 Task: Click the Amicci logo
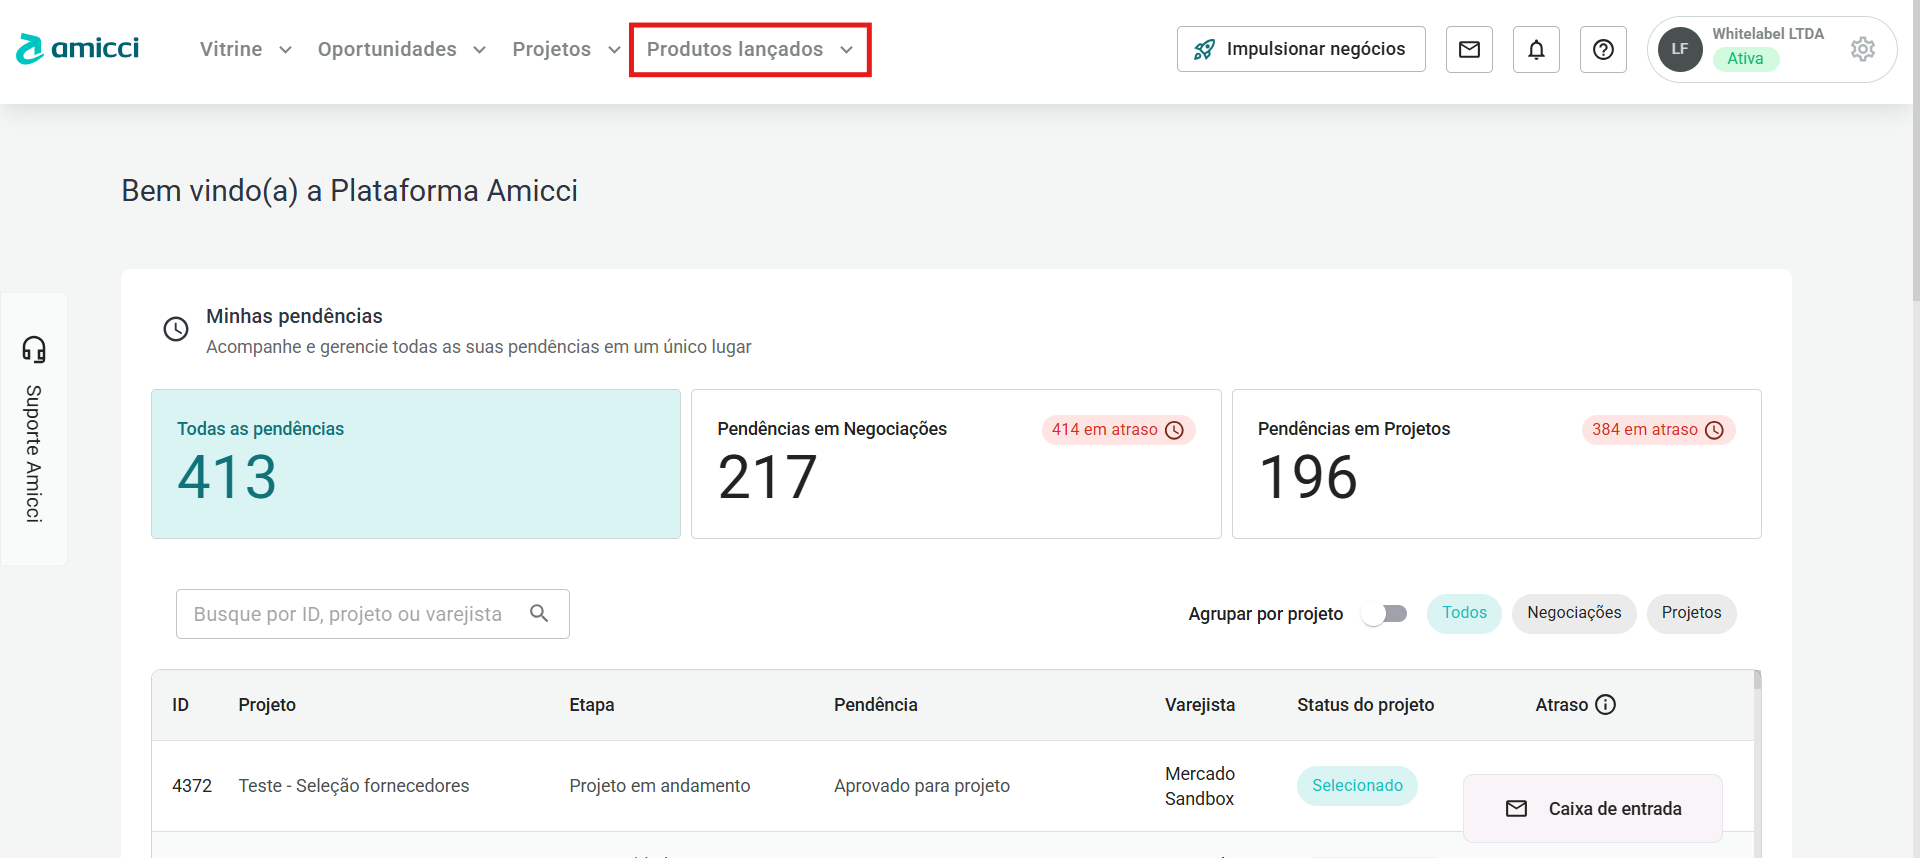click(x=78, y=49)
